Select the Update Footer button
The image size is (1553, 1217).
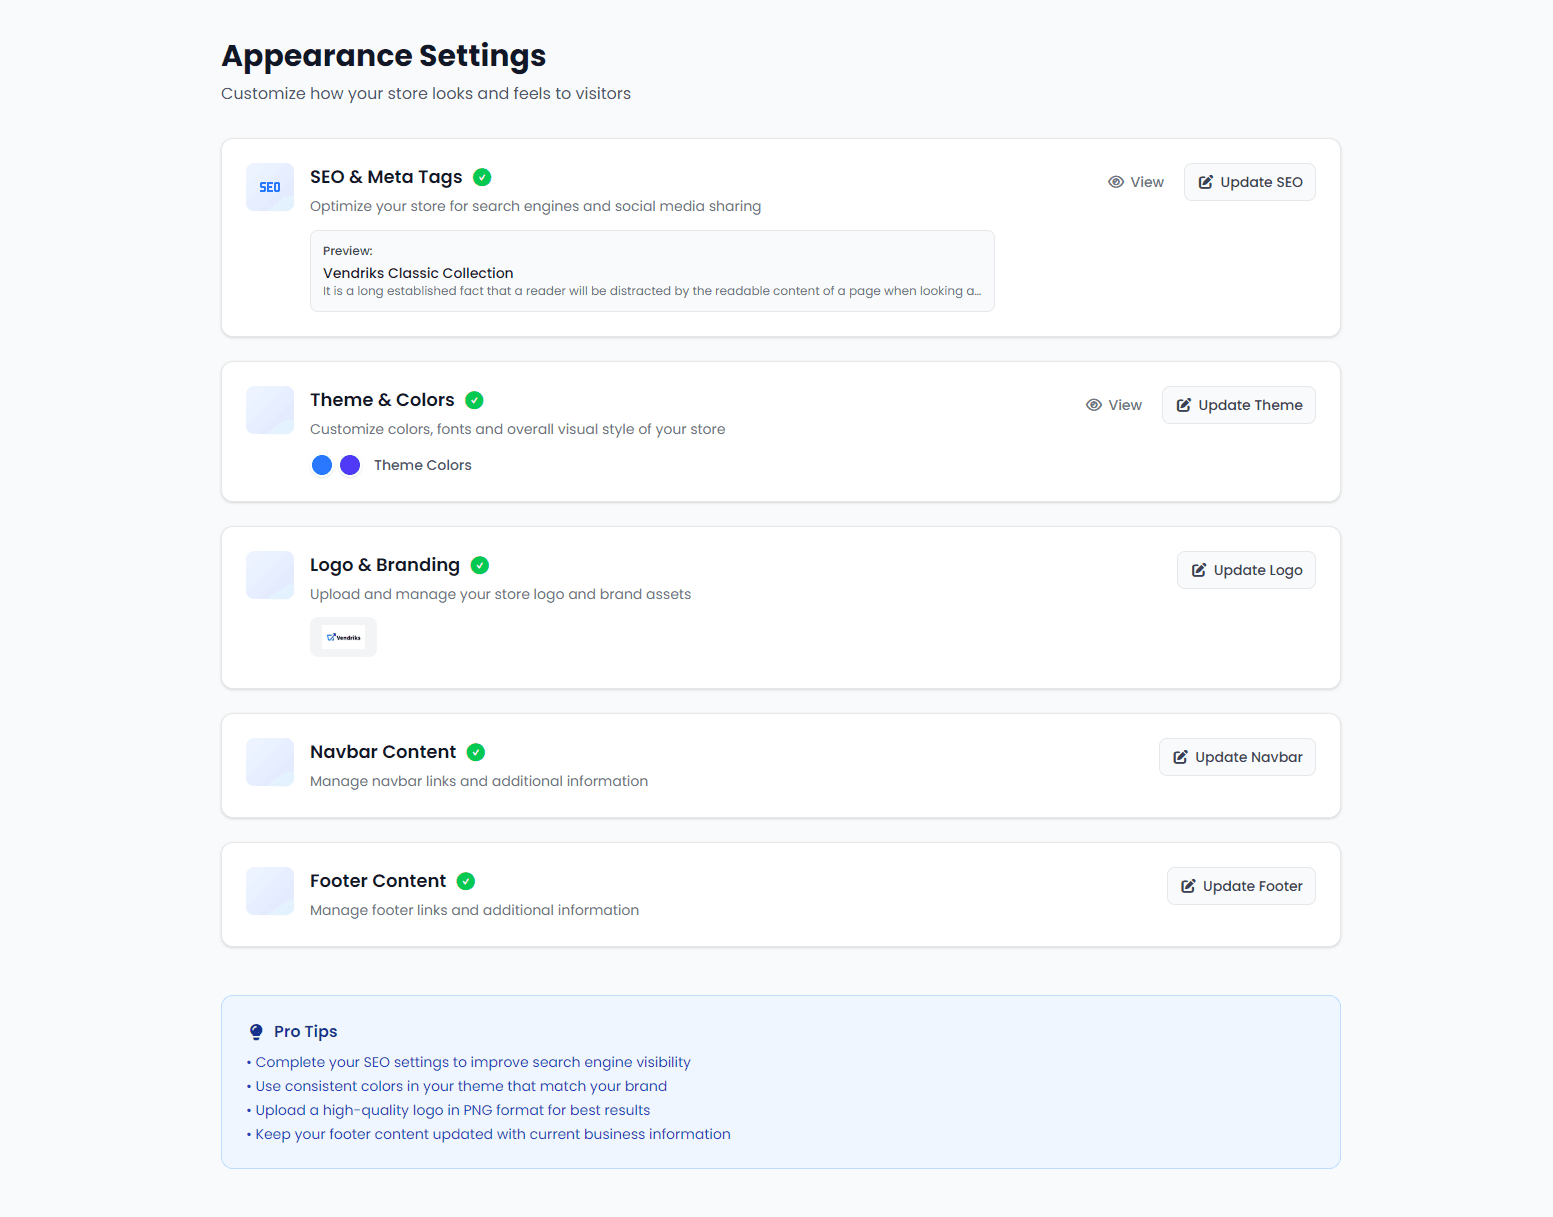[x=1241, y=886]
